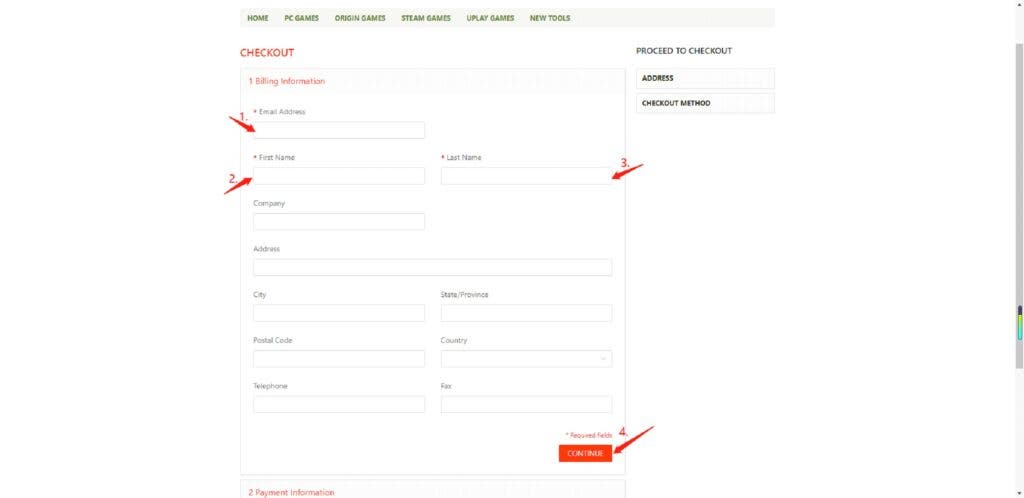Screen dimensions: 1024x498
Task: Click the Telephone input field
Action: [339, 405]
